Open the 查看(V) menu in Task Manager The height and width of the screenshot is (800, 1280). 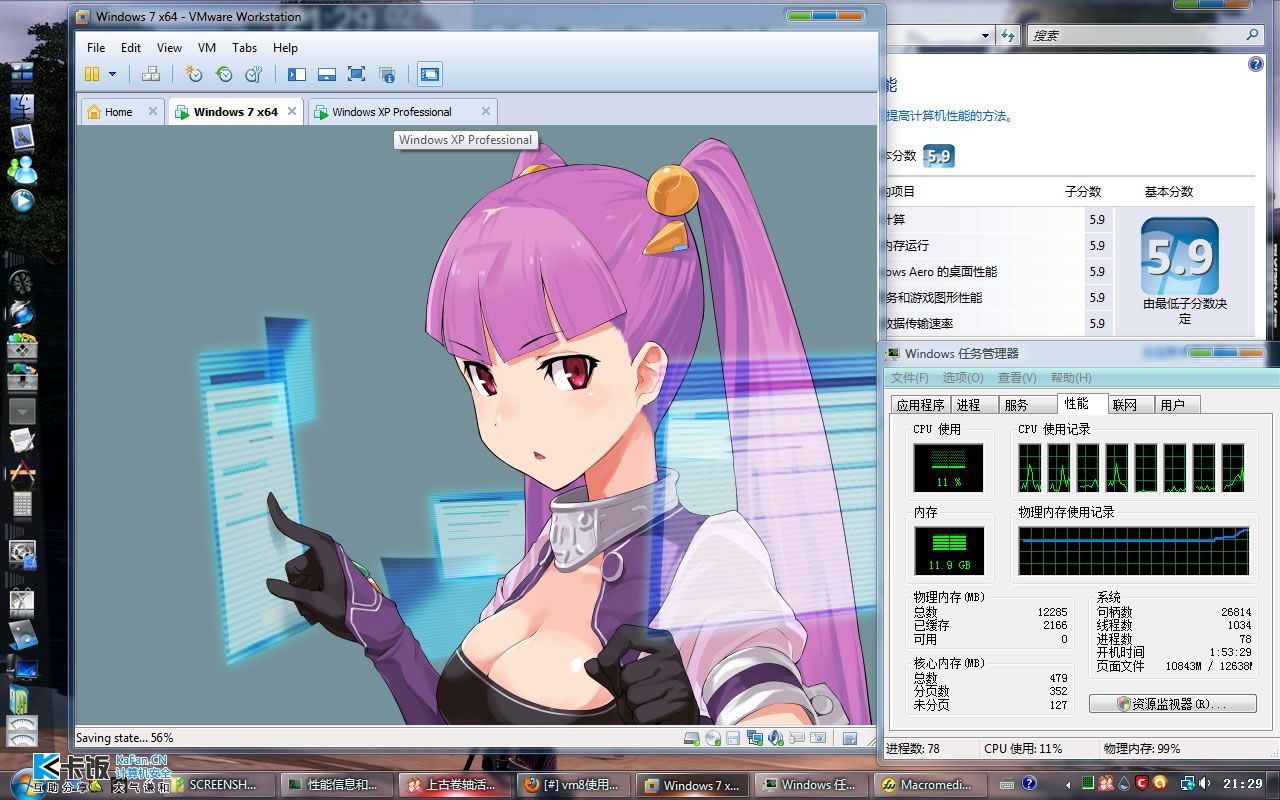point(1017,378)
